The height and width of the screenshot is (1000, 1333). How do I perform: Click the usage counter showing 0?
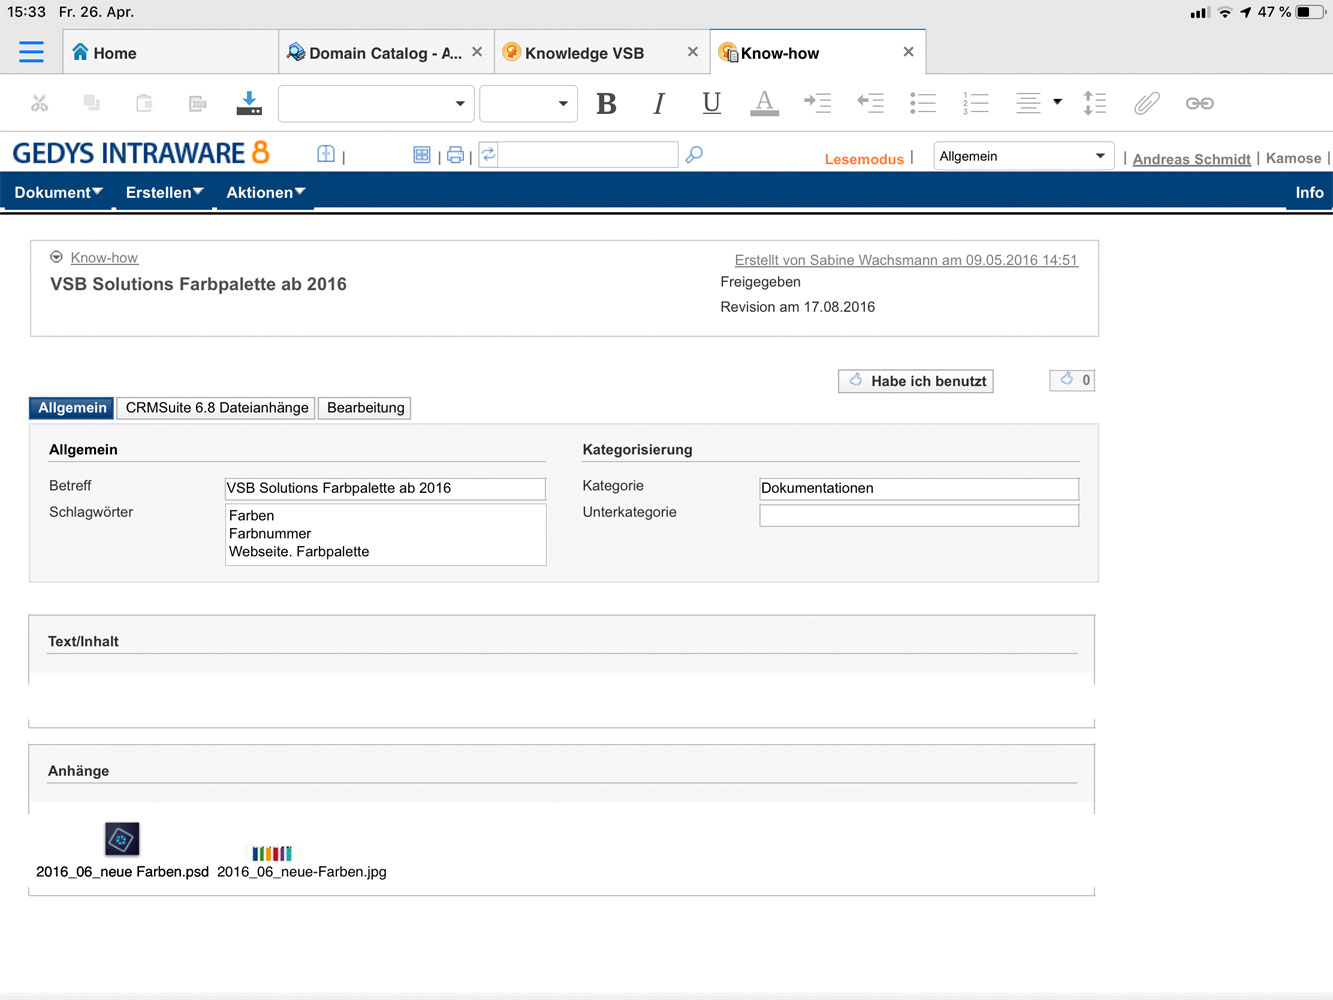(x=1072, y=380)
